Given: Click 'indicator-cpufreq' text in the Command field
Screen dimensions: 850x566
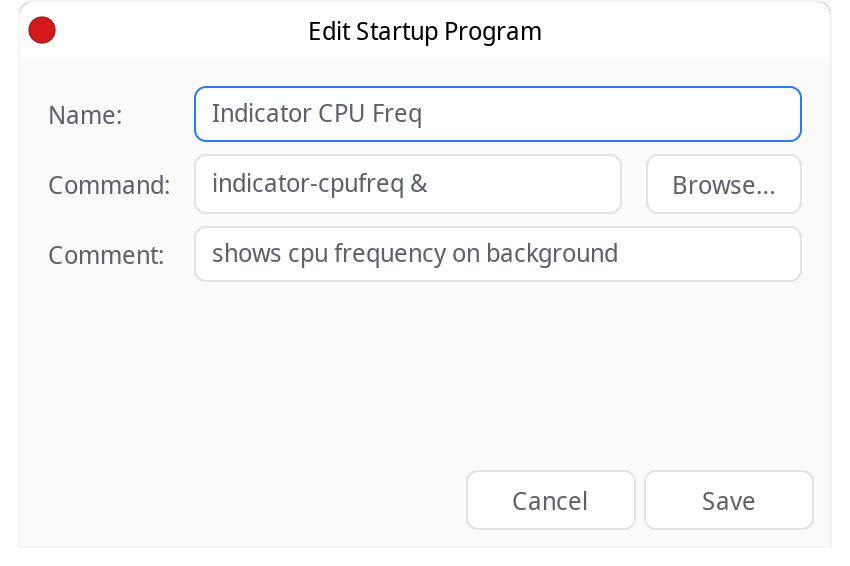Looking at the screenshot, I should pyautogui.click(x=307, y=184).
